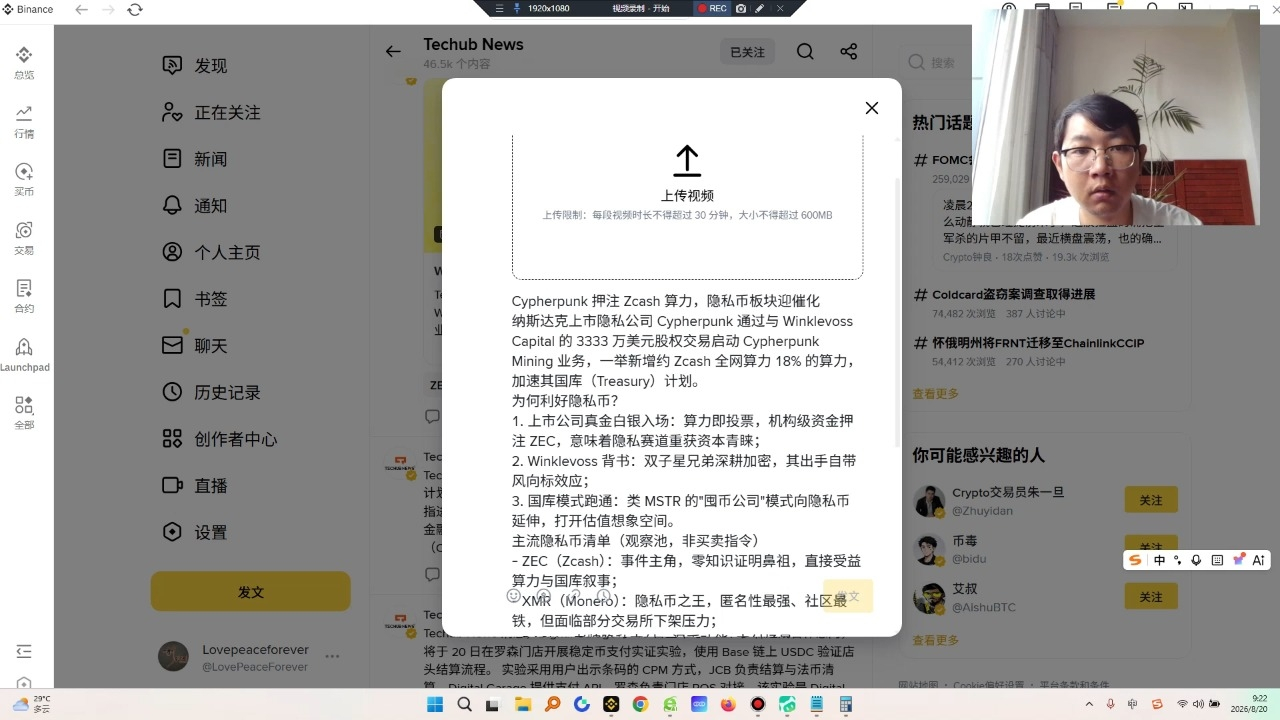Open 全部 all apps in sidebar

pos(24,413)
